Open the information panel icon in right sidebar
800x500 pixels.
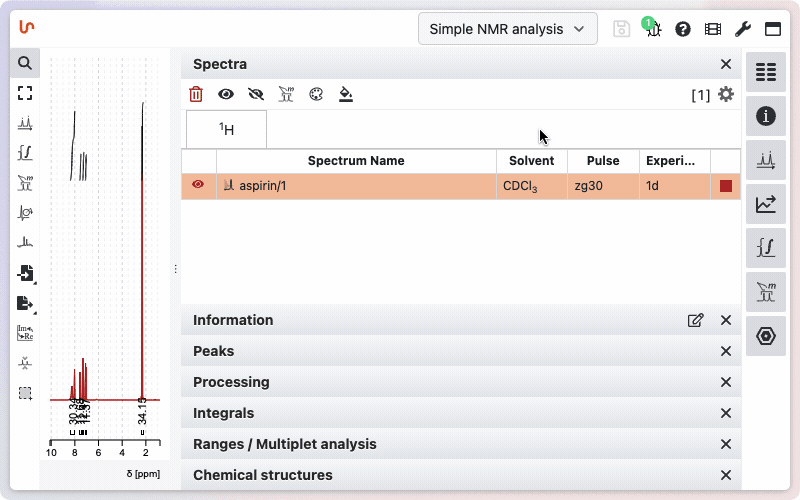coord(766,116)
